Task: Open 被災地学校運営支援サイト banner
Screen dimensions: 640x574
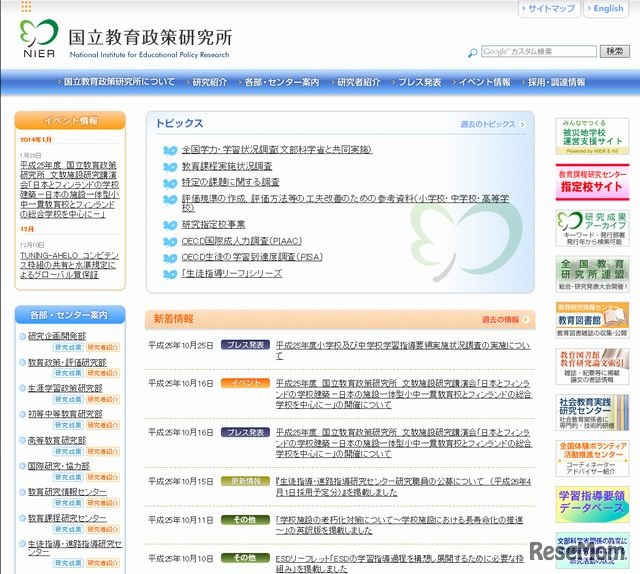Action: point(592,136)
